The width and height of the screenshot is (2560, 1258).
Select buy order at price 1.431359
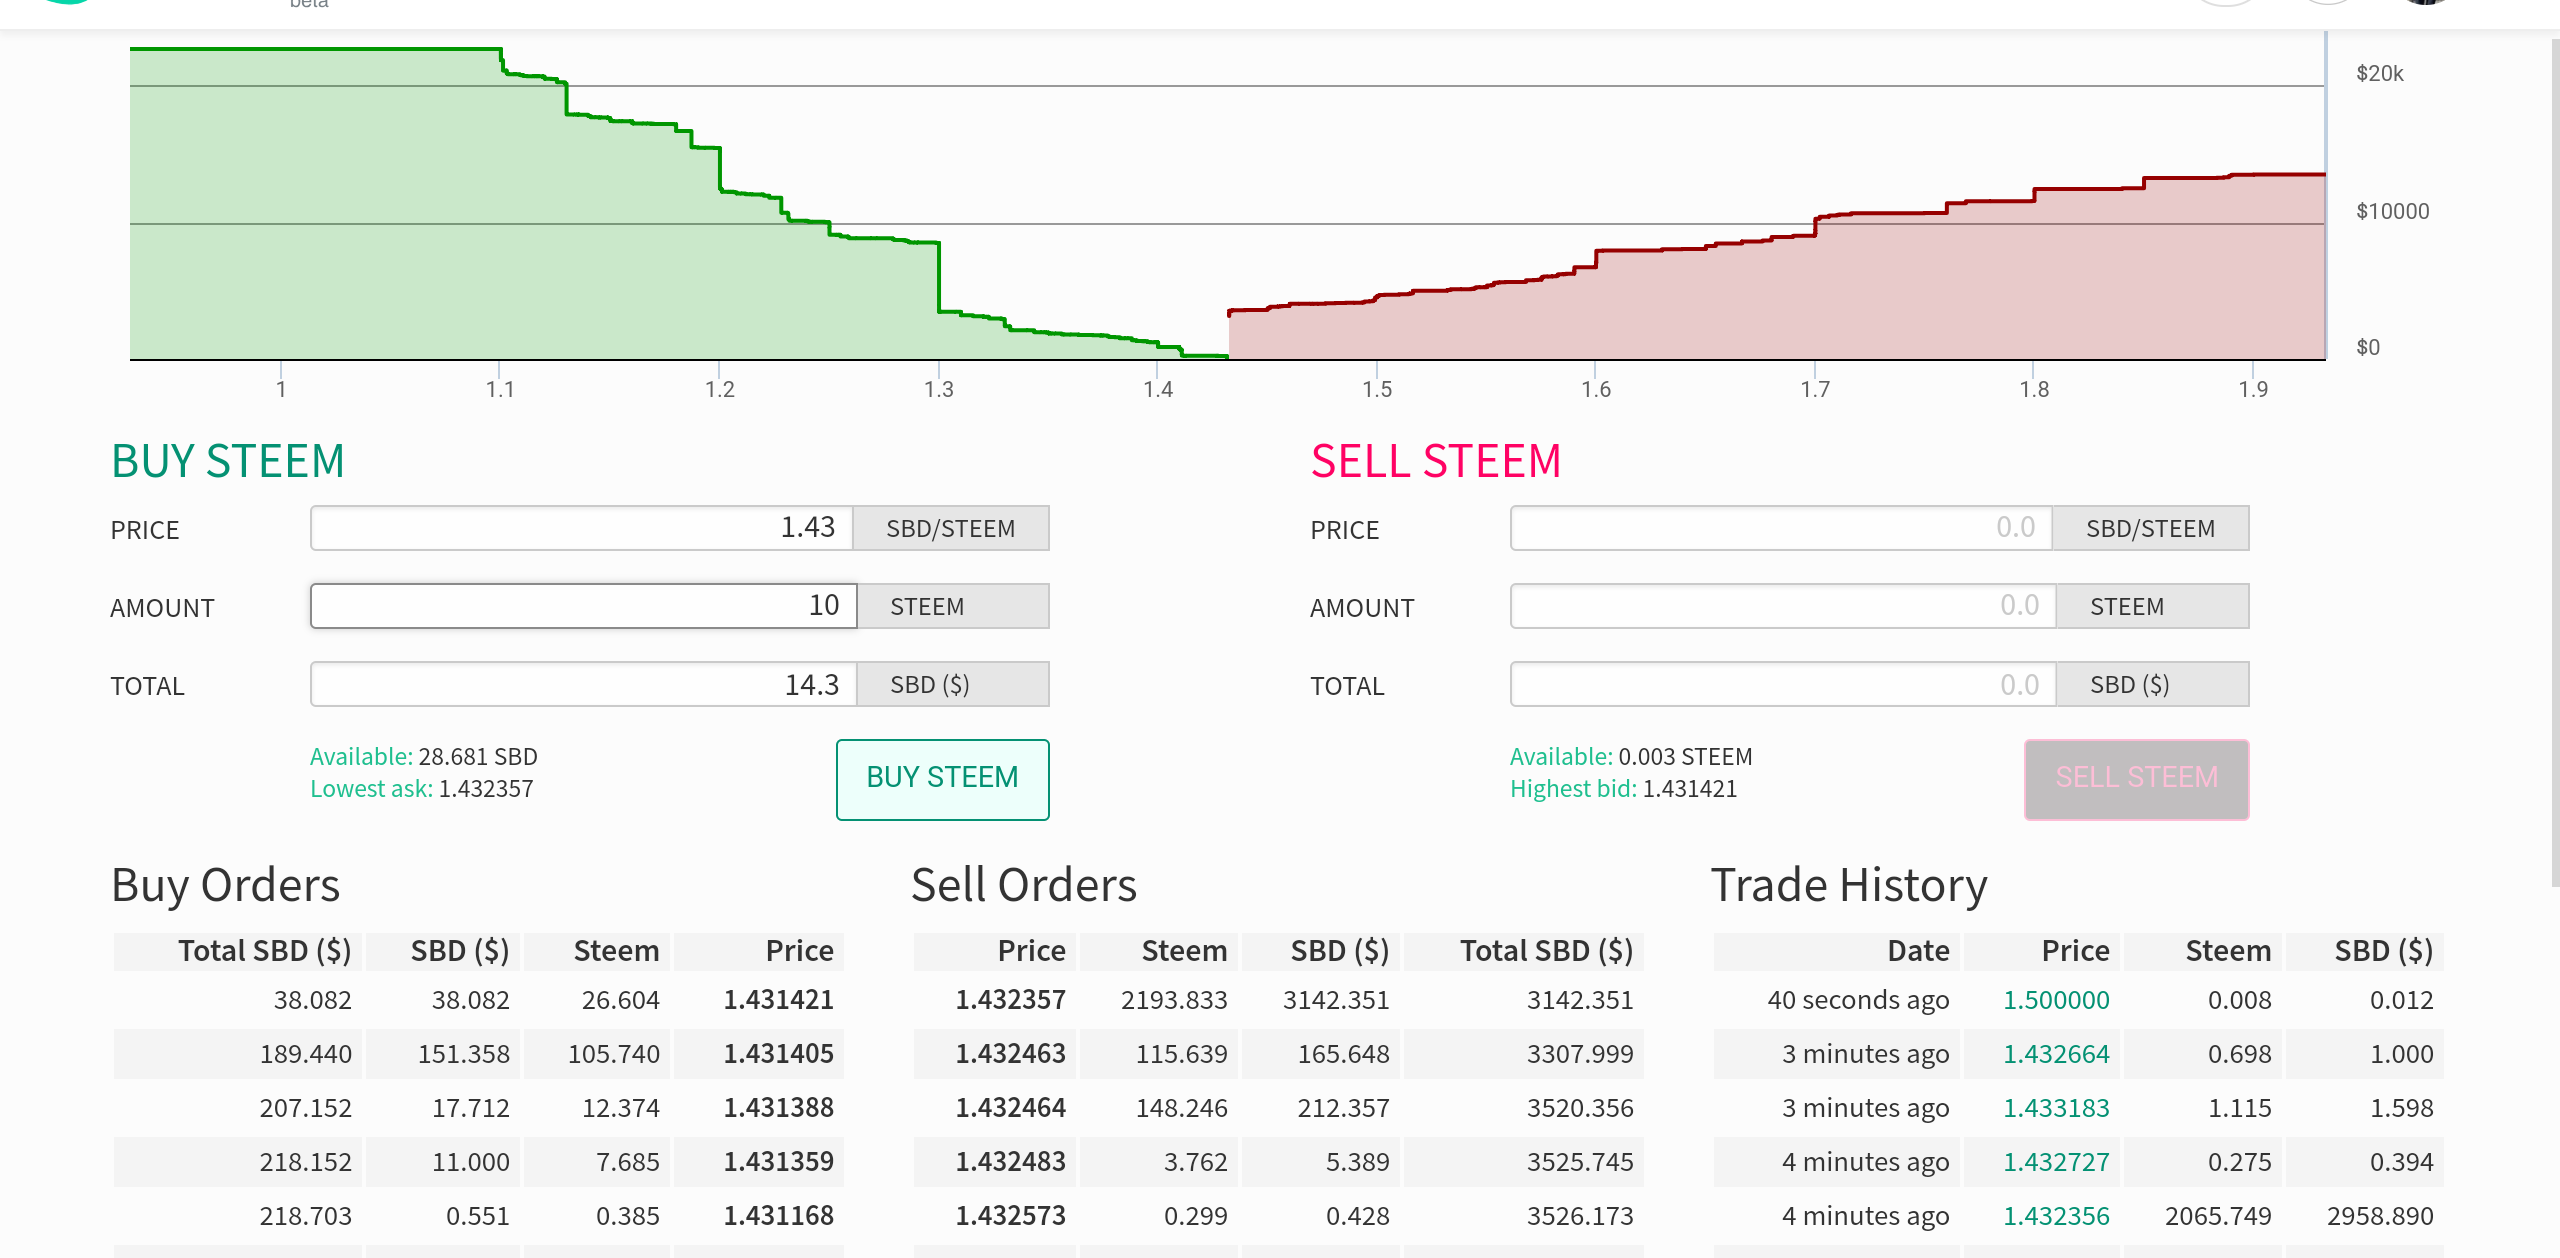479,1162
